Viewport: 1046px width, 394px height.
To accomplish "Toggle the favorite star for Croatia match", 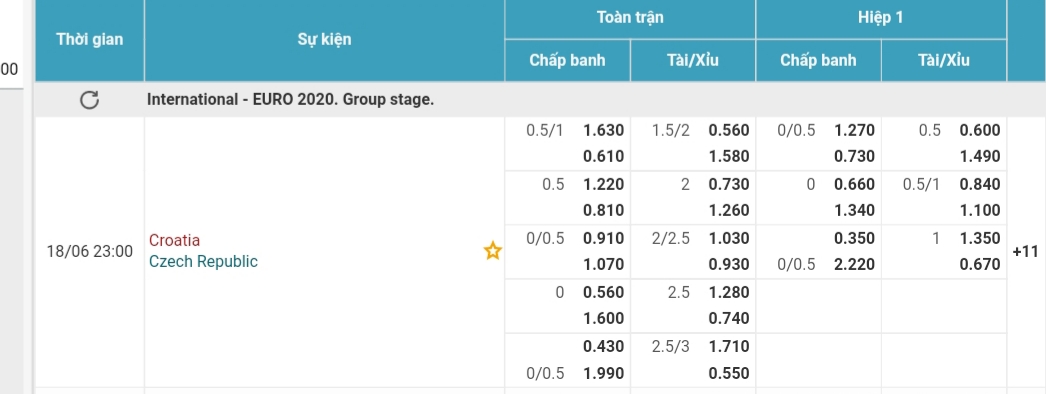I will click(492, 251).
